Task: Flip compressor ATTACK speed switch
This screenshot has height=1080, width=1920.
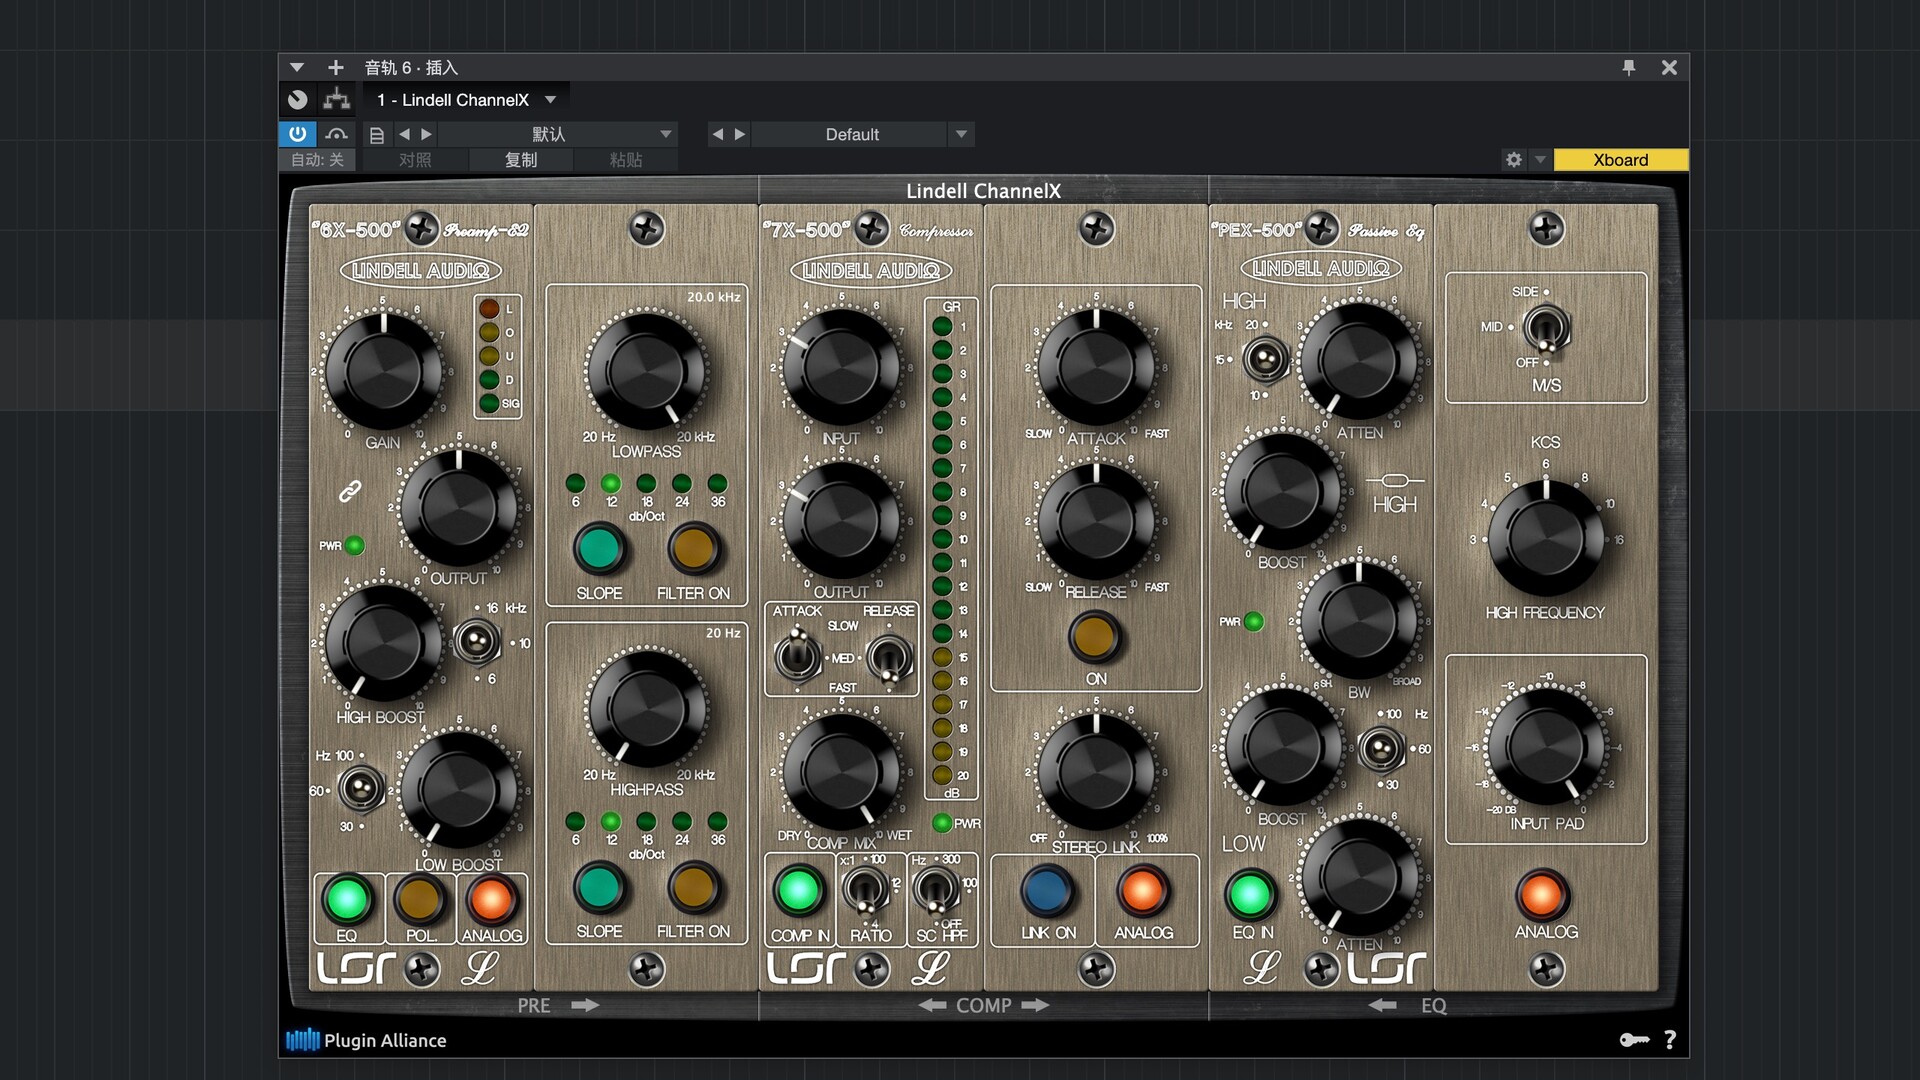Action: point(797,656)
